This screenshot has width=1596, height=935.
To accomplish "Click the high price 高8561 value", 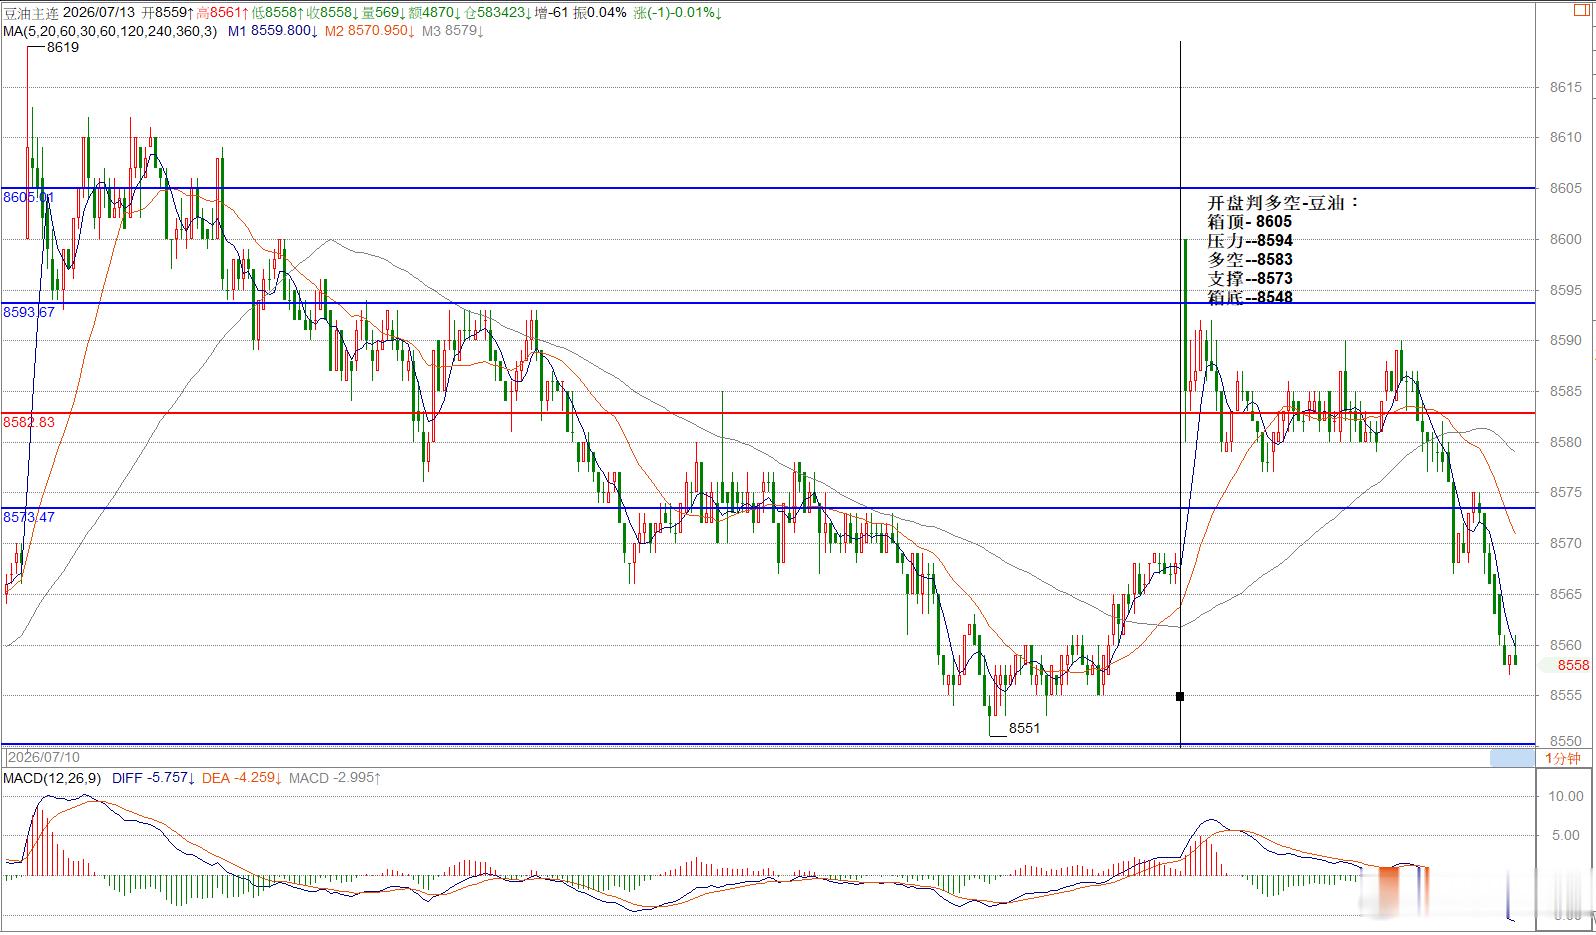I will coord(222,13).
